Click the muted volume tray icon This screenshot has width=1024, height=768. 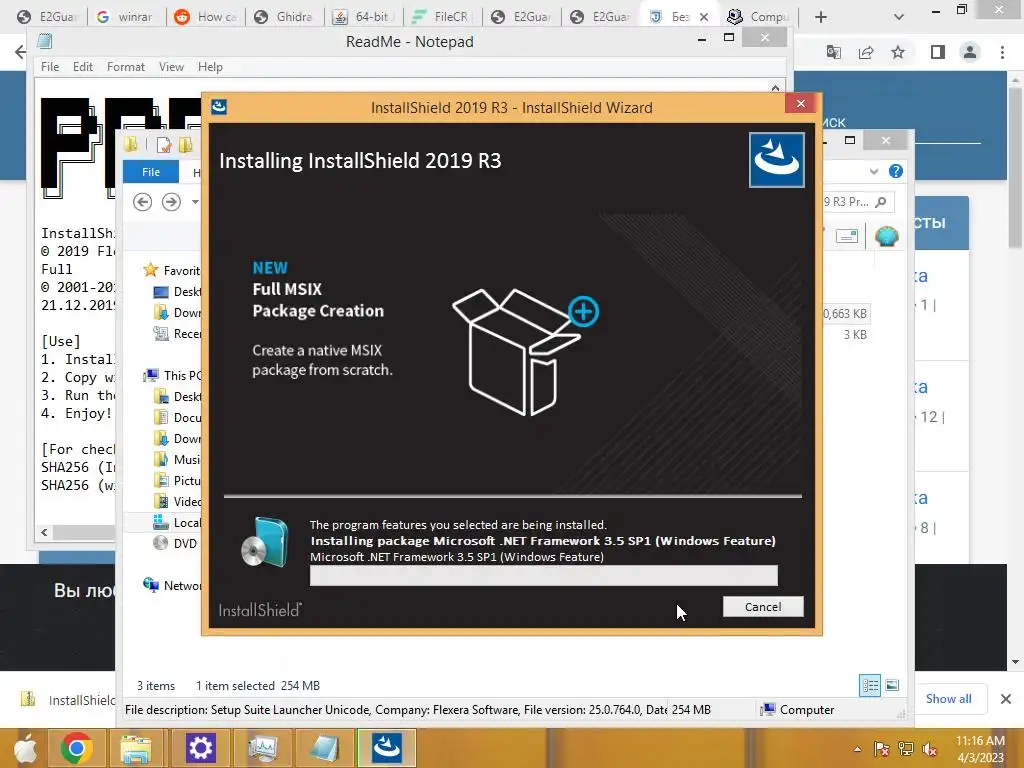tap(929, 749)
